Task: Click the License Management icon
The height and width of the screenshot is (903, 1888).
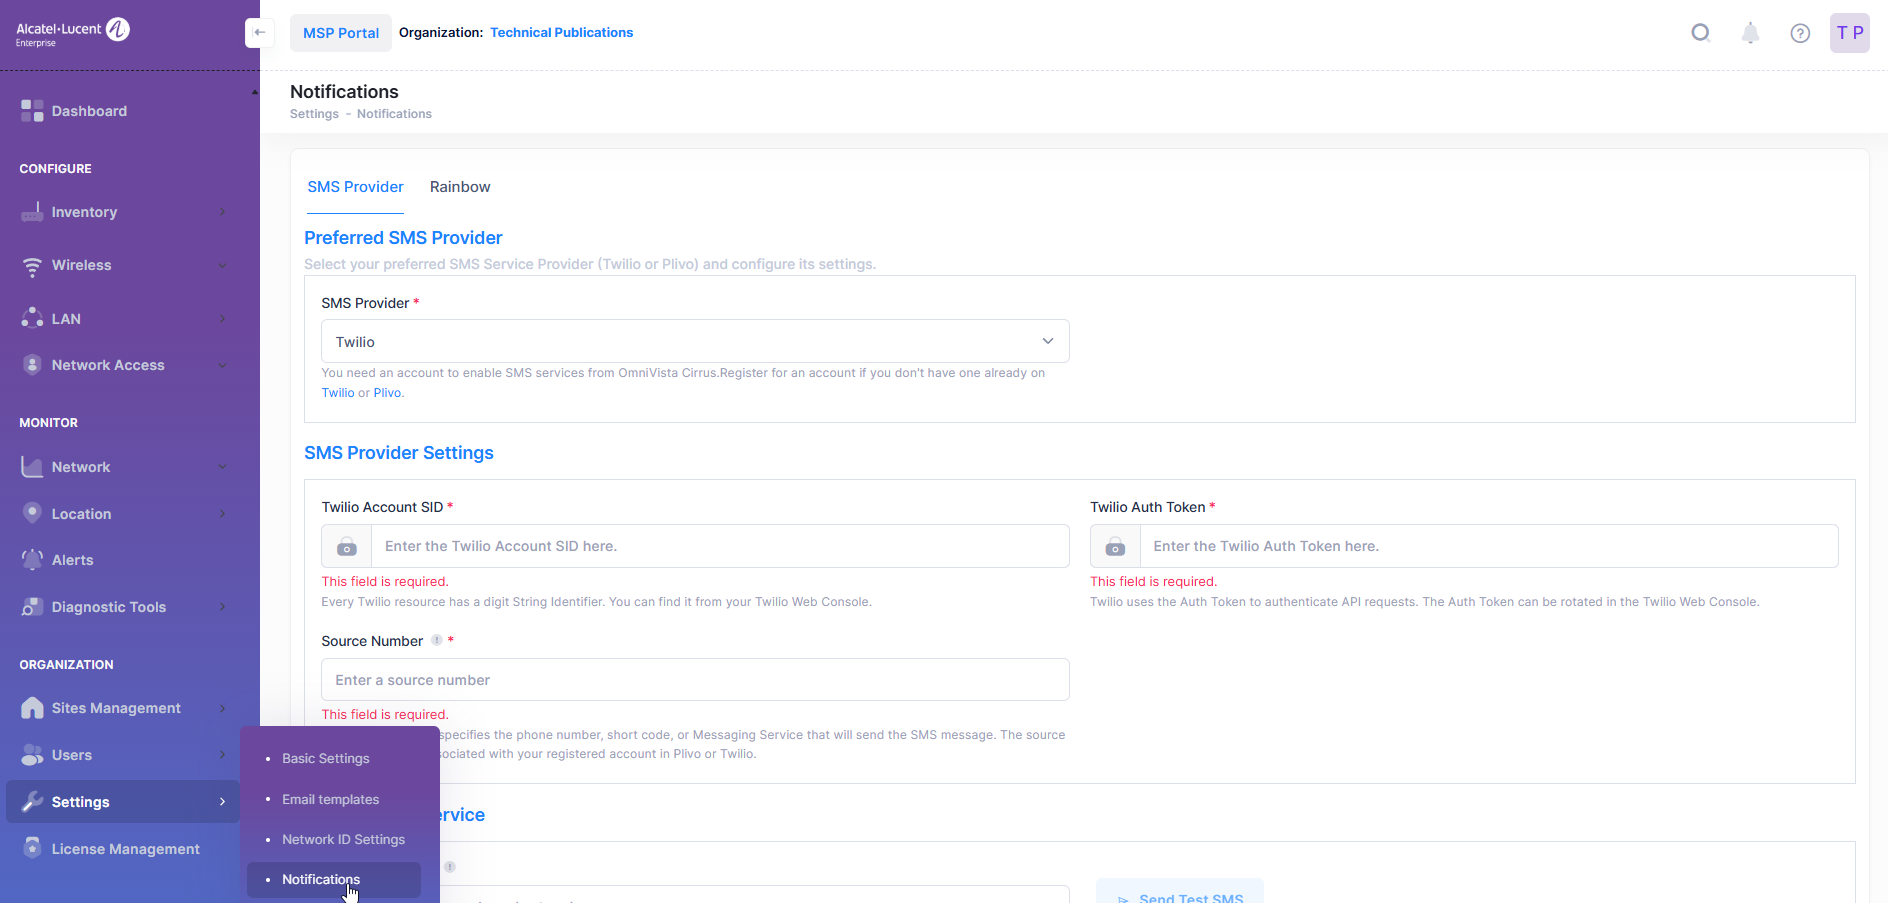Action: [32, 848]
